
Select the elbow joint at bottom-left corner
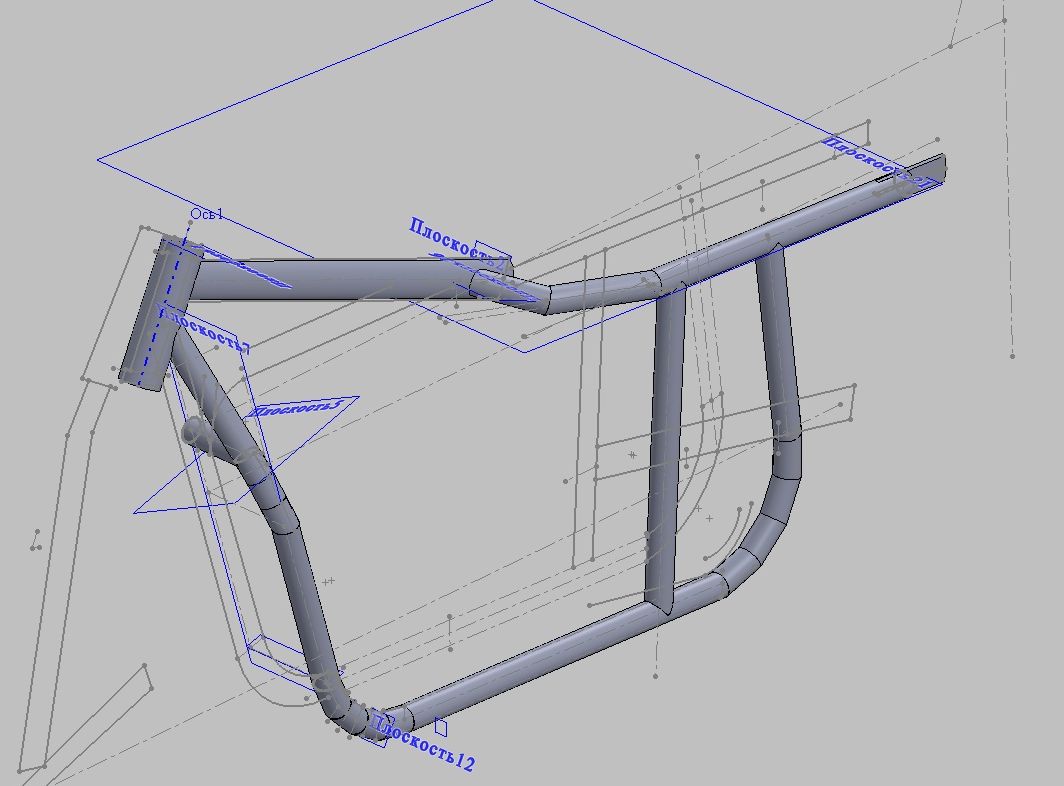[x=348, y=714]
